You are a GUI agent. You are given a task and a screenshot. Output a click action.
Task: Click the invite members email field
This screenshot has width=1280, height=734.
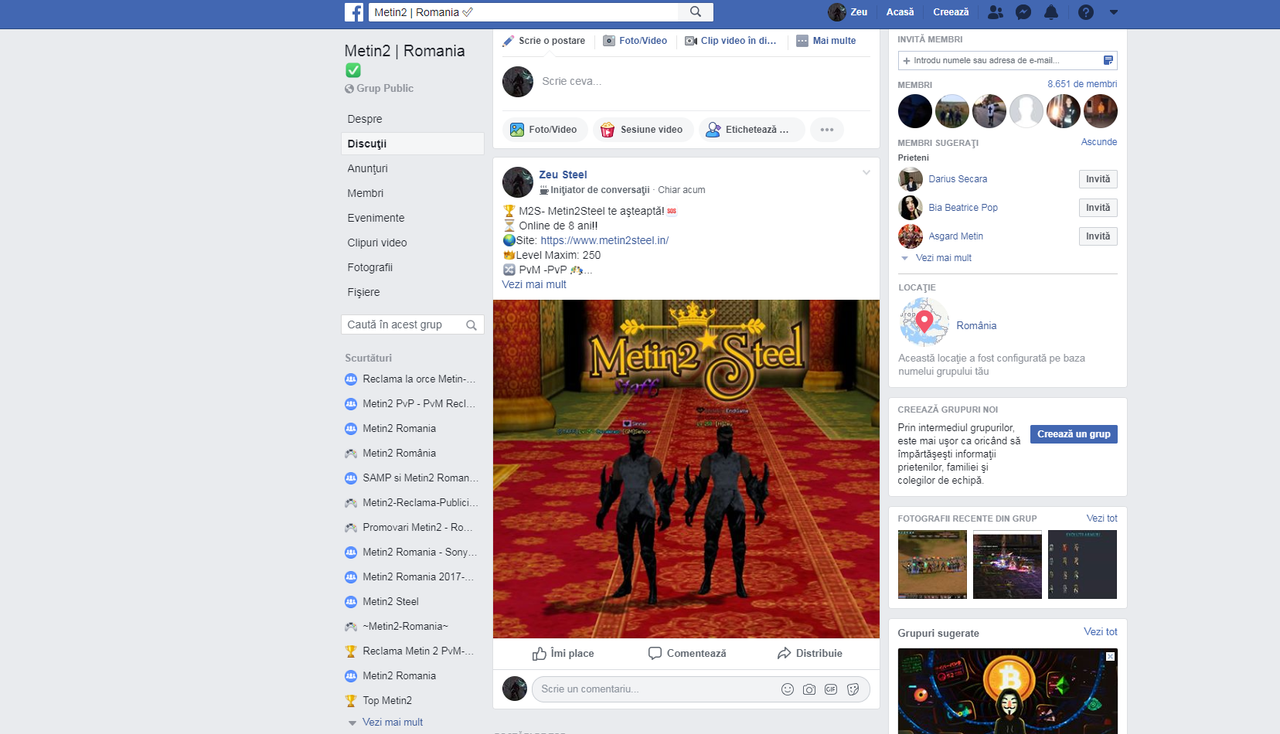pyautogui.click(x=1008, y=61)
